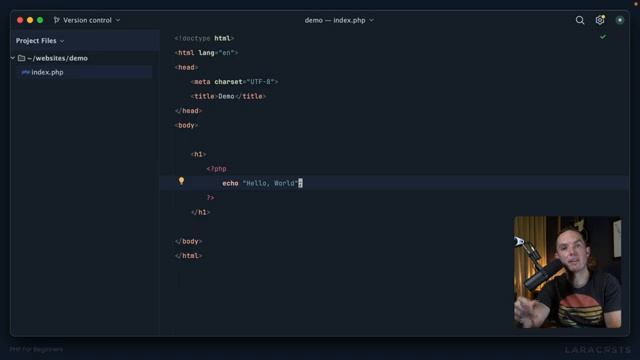Click the yellow minimize window button
This screenshot has width=640, height=360.
point(30,20)
